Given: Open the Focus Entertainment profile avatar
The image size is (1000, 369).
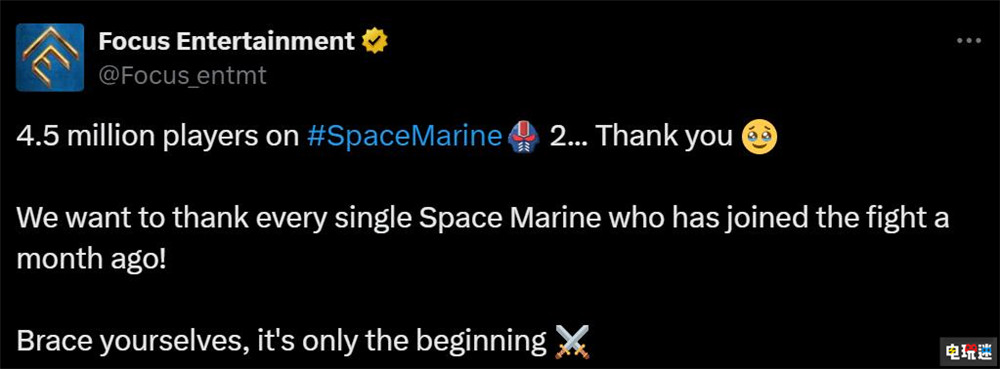Looking at the screenshot, I should 50,57.
